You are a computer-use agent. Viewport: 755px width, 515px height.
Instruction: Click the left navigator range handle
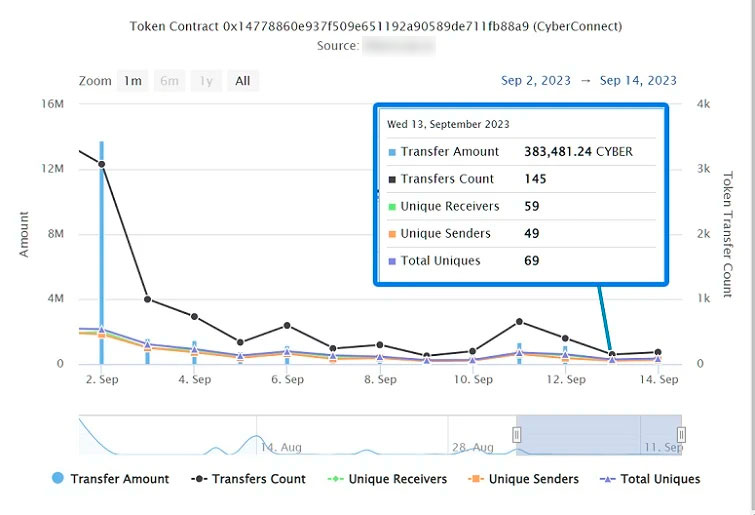517,434
